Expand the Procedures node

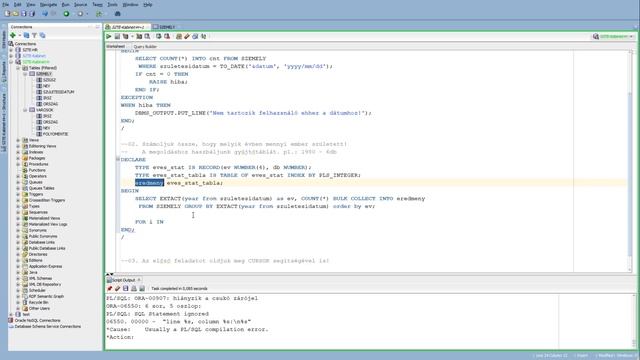coord(18,164)
